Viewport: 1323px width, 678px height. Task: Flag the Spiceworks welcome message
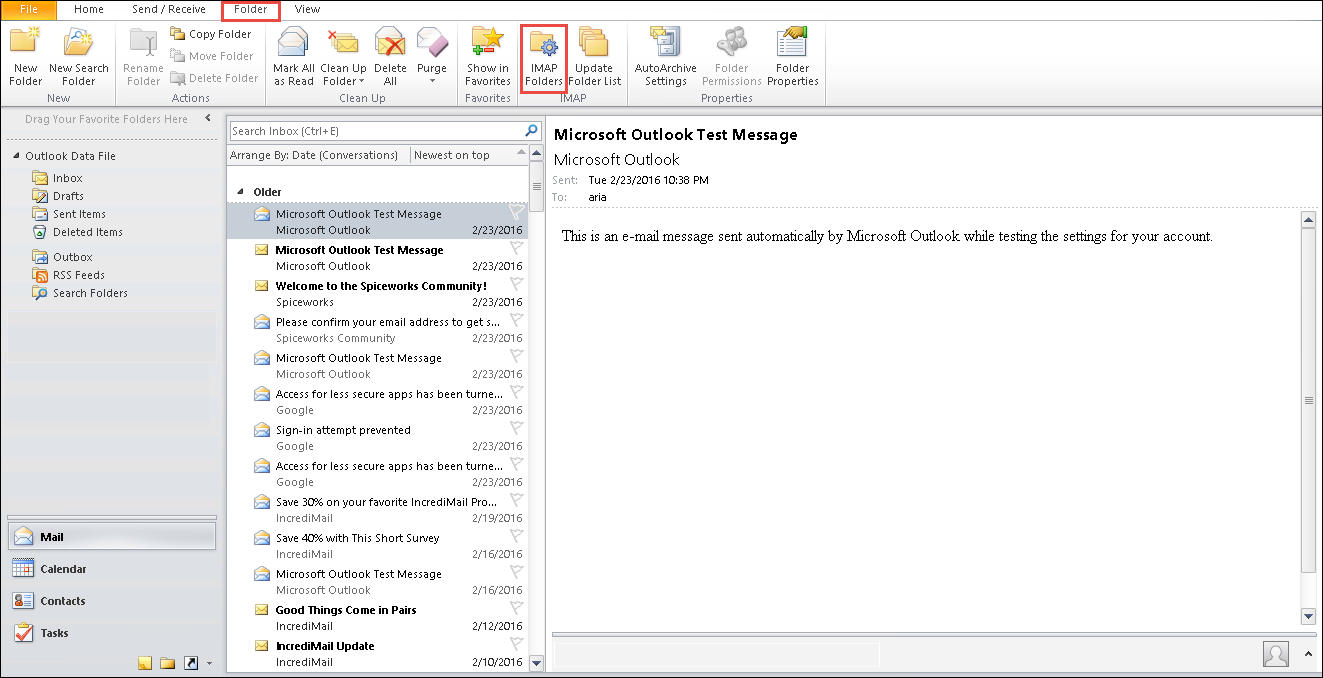516,284
